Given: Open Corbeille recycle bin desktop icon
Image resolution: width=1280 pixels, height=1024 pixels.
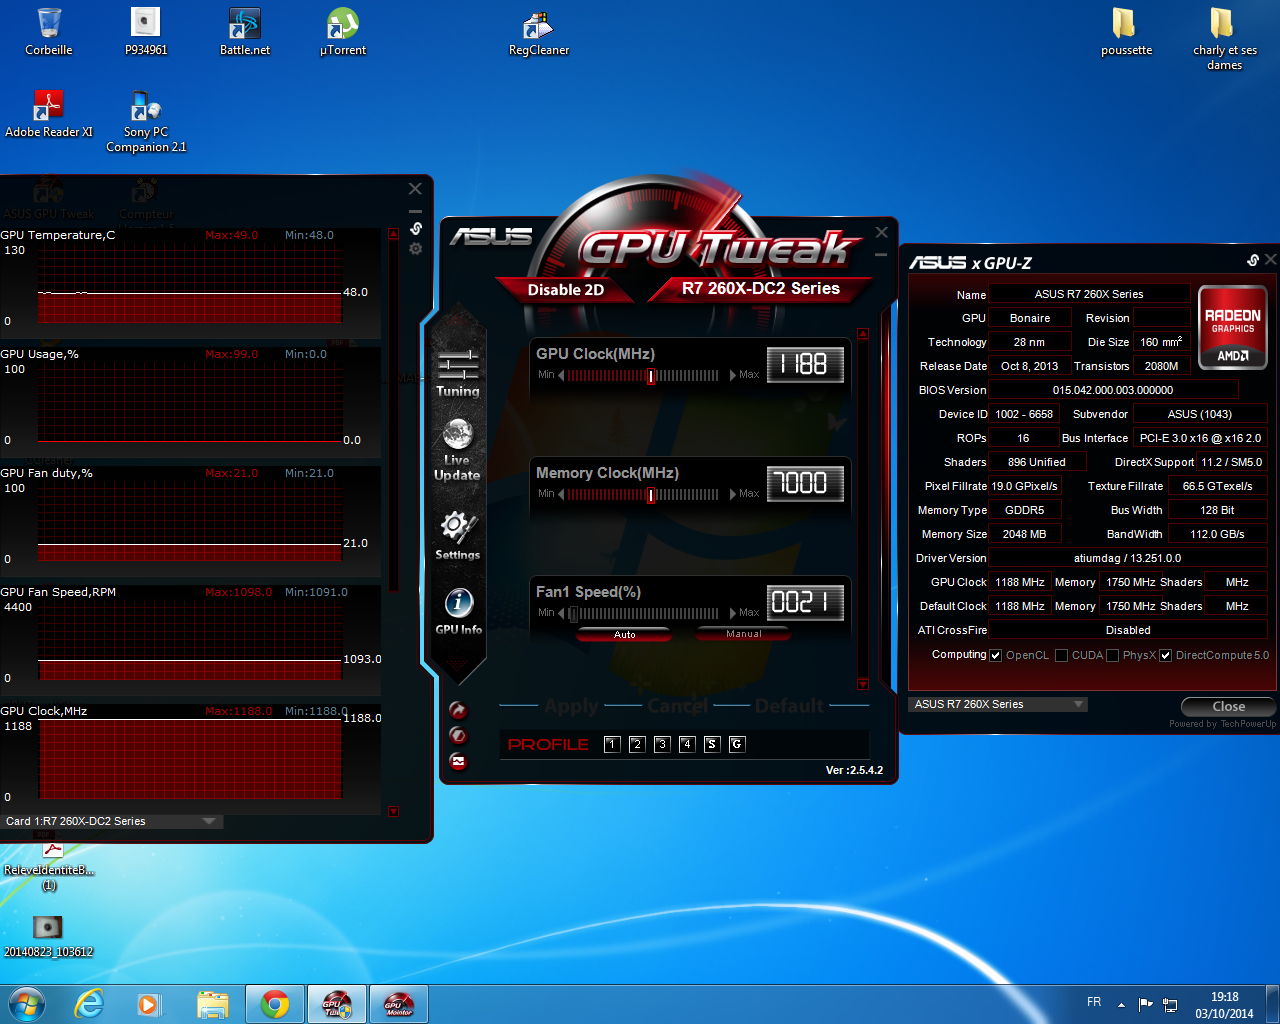Looking at the screenshot, I should pyautogui.click(x=49, y=32).
